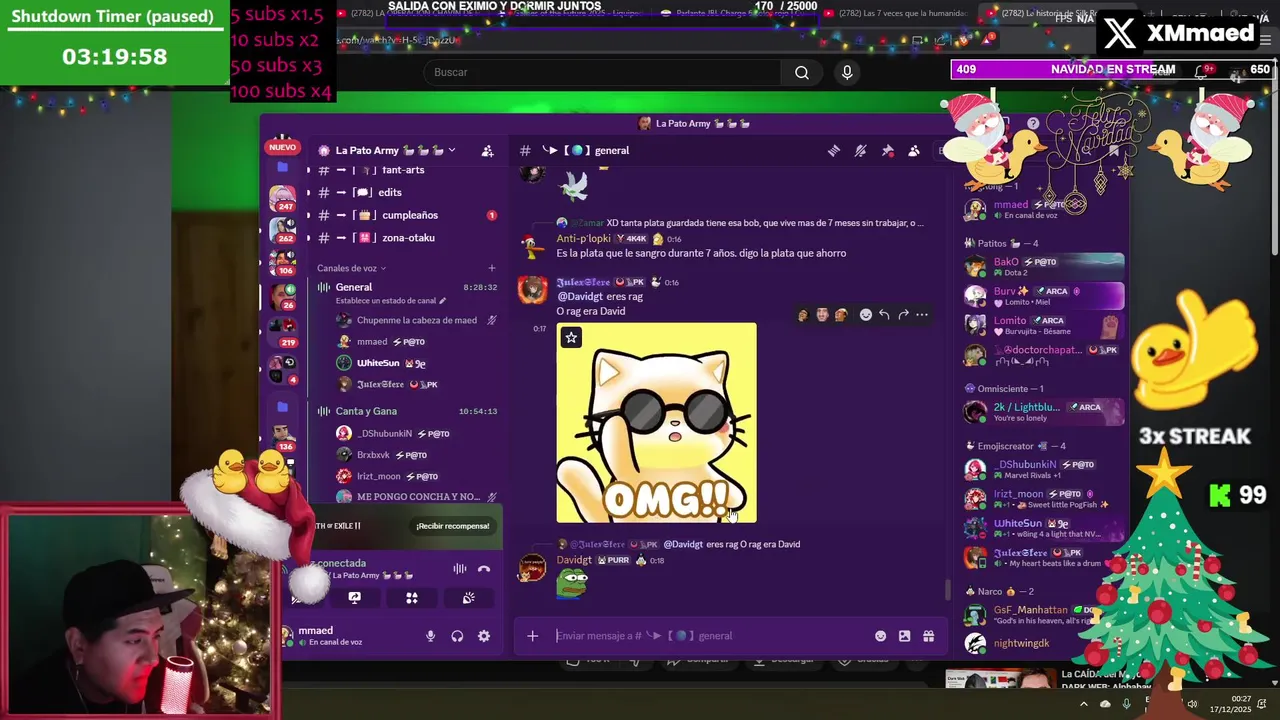Click reply arrow on hovered message
This screenshot has height=720, width=1280.
tap(884, 315)
